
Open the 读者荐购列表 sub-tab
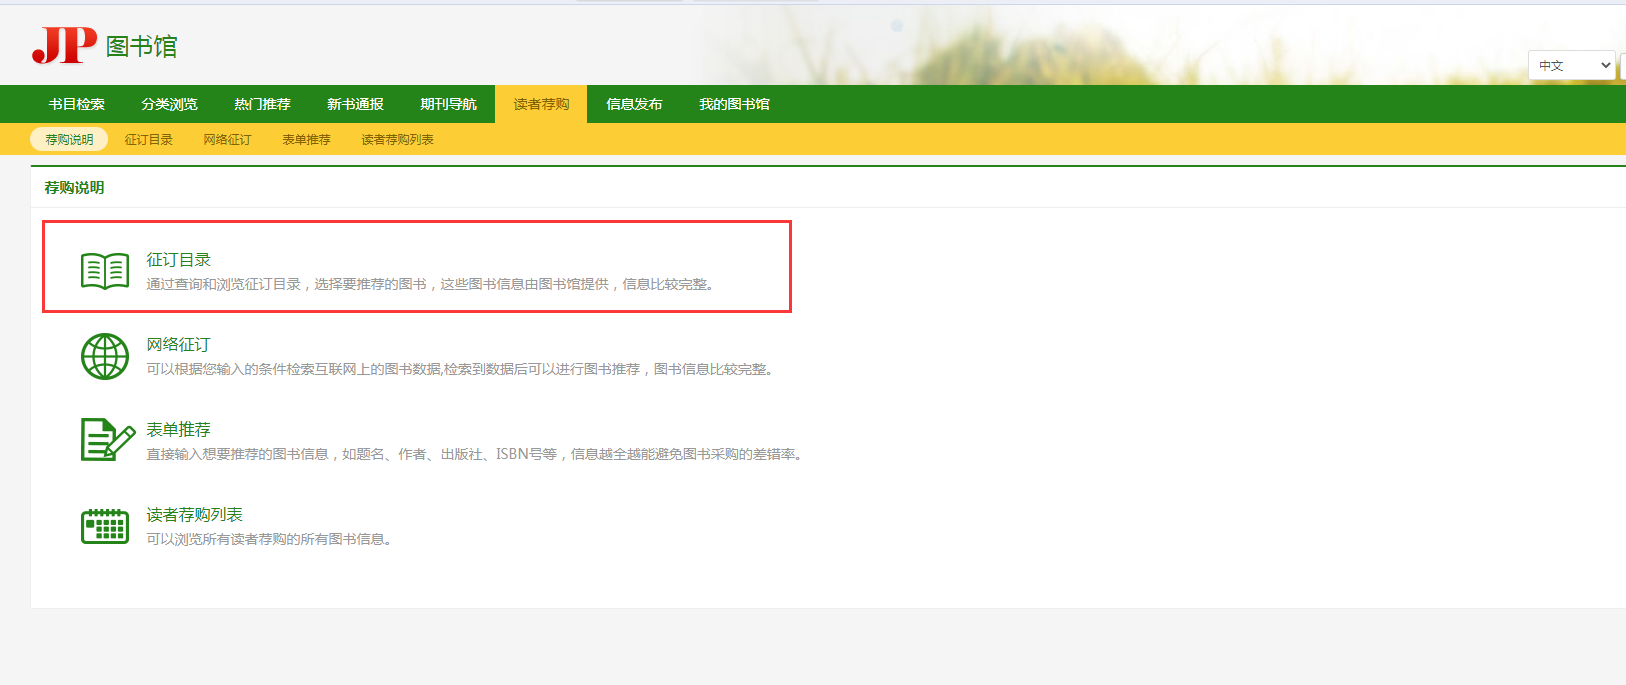tap(397, 140)
